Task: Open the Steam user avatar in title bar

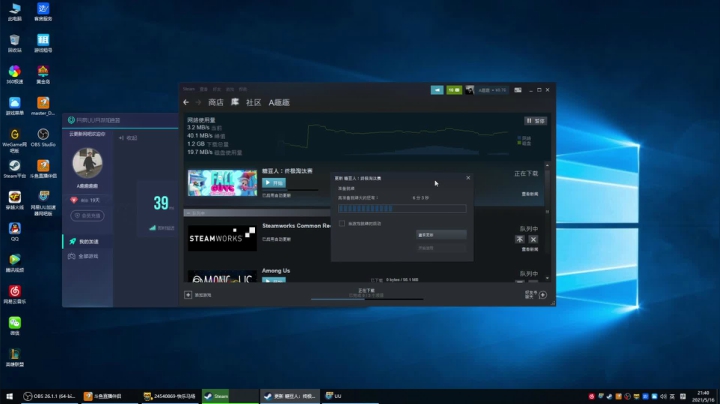Action: coord(469,90)
